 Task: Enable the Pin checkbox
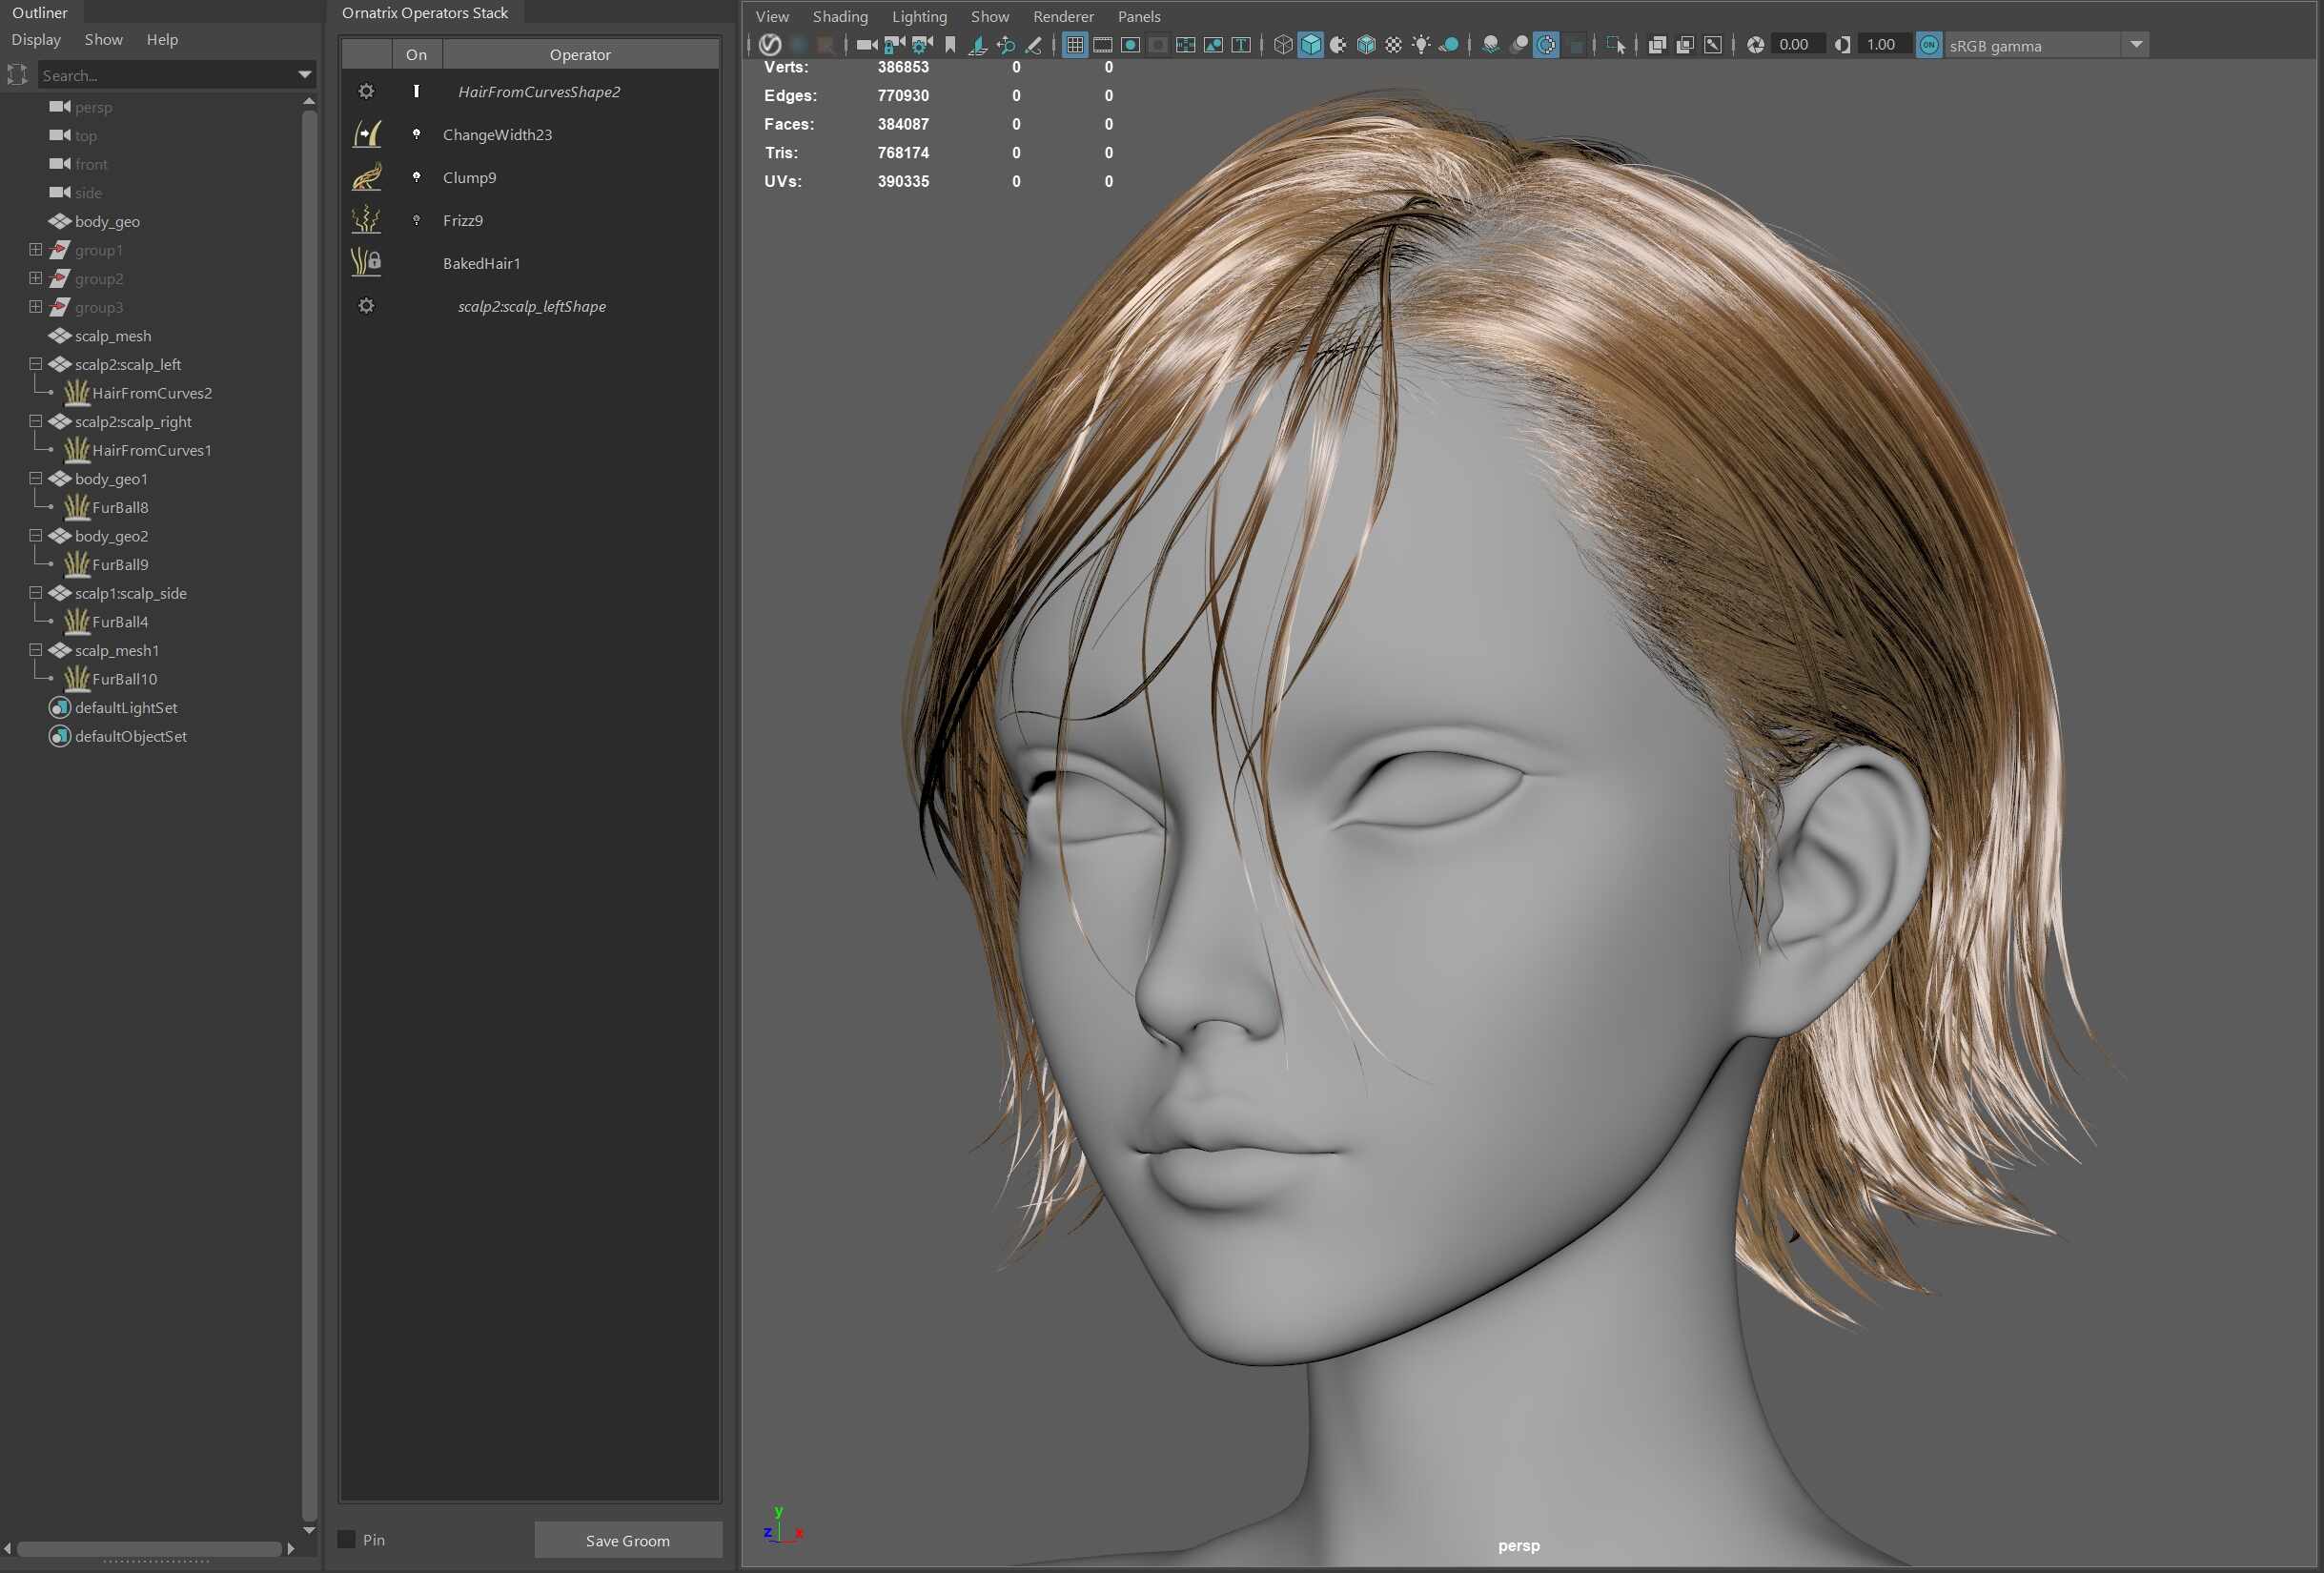[x=346, y=1539]
